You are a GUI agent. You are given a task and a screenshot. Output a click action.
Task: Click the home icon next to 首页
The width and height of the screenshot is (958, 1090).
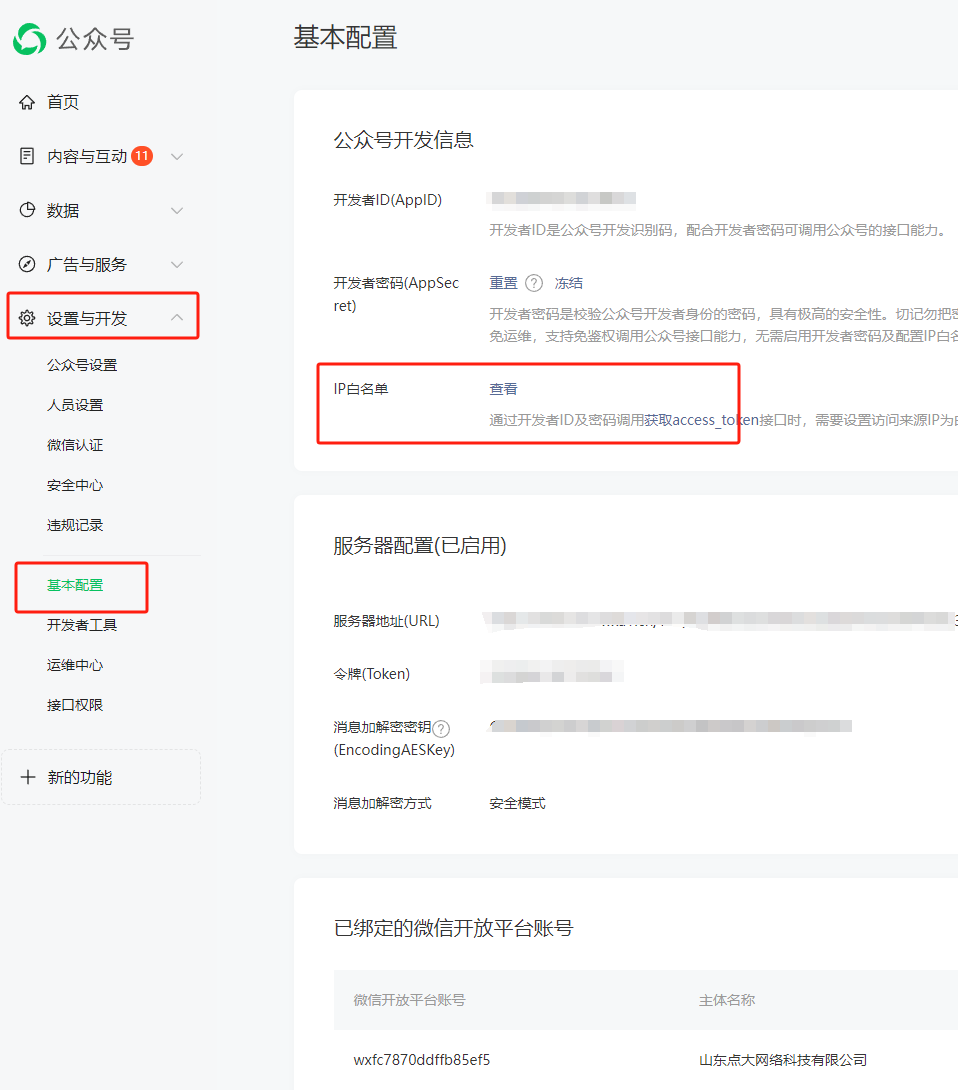[x=27, y=102]
